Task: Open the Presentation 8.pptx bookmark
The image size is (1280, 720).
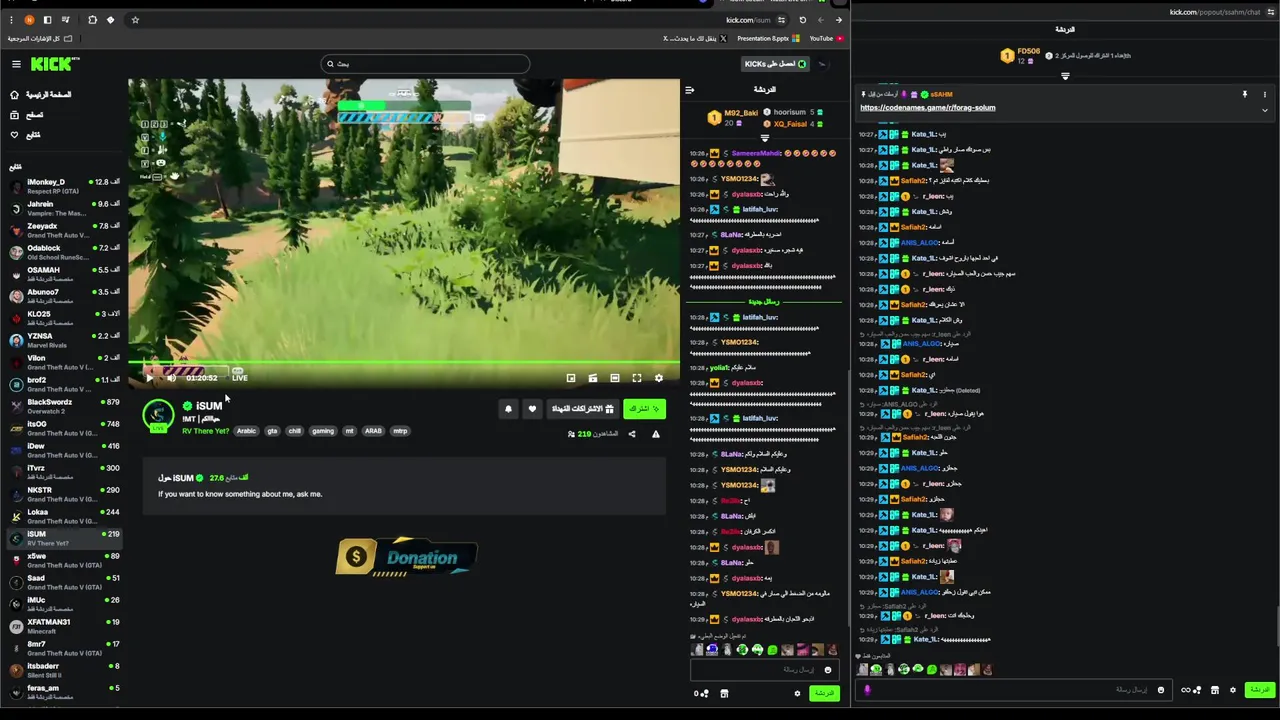Action: tap(768, 38)
